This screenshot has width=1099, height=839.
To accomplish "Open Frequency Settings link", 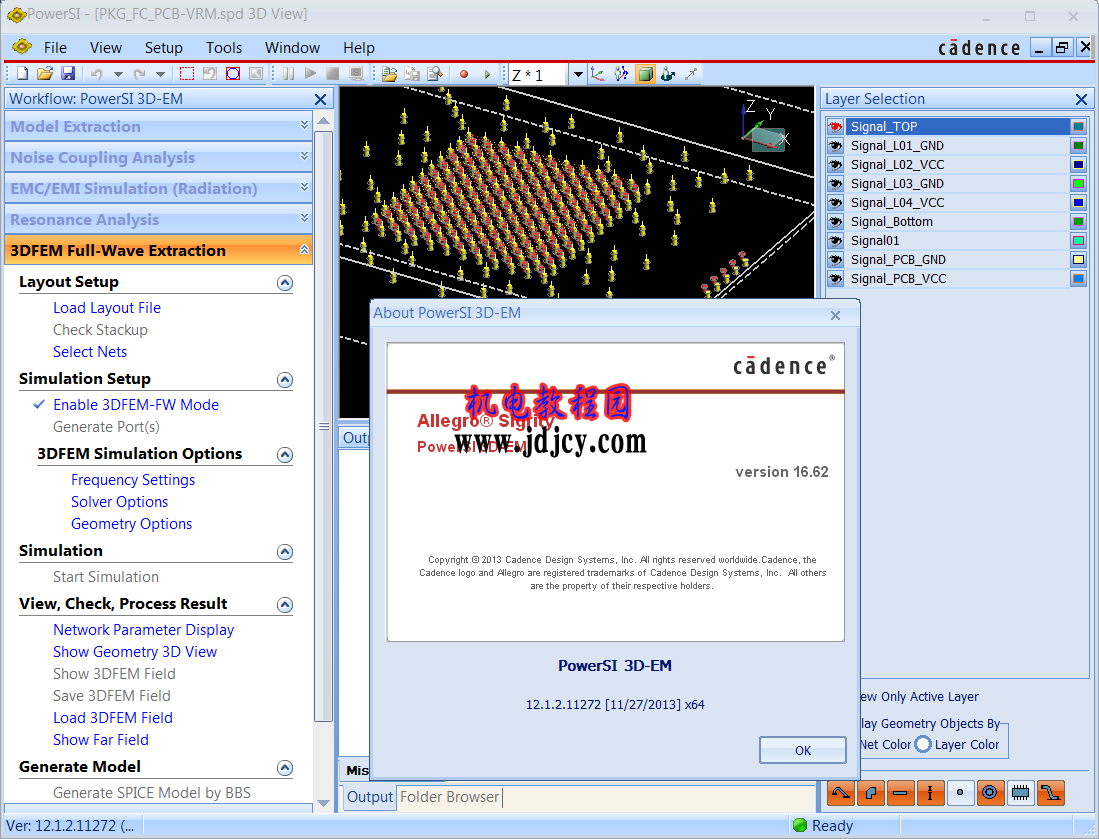I will tap(133, 480).
